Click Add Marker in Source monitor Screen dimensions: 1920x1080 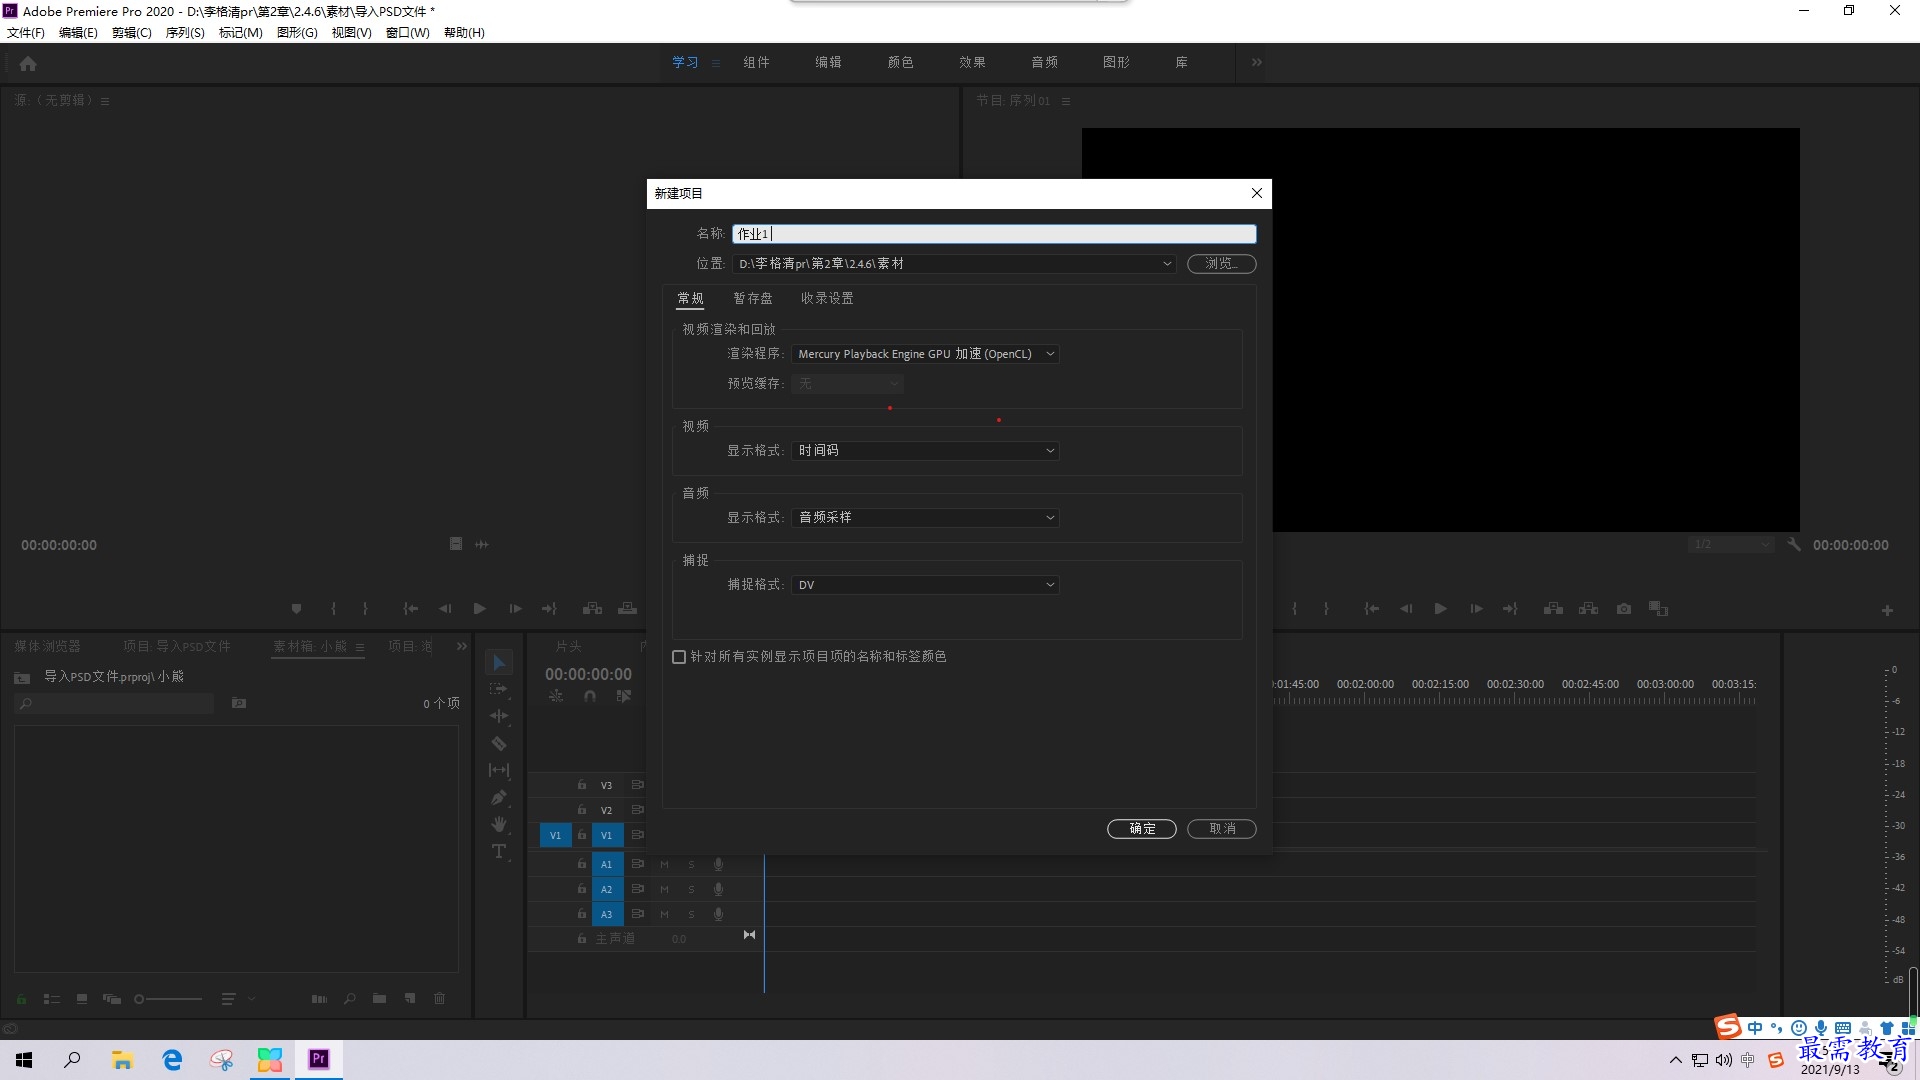tap(296, 608)
